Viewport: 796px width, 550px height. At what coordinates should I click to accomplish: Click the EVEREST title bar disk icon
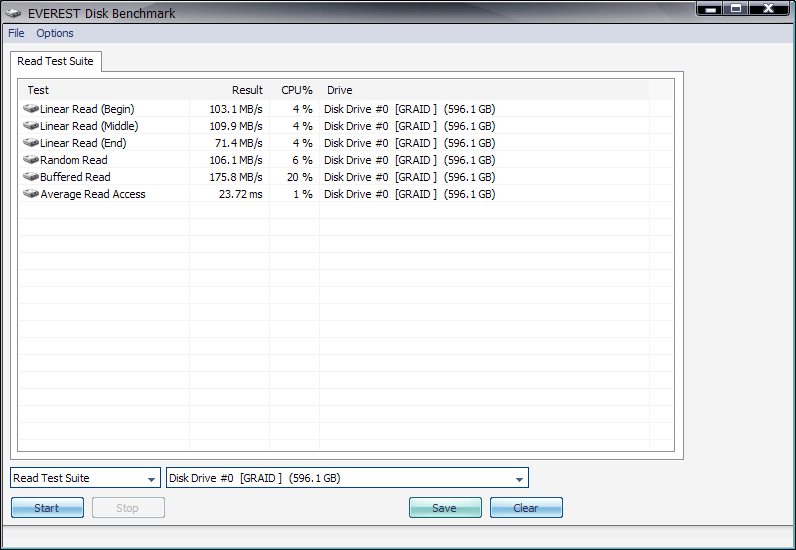(13, 13)
